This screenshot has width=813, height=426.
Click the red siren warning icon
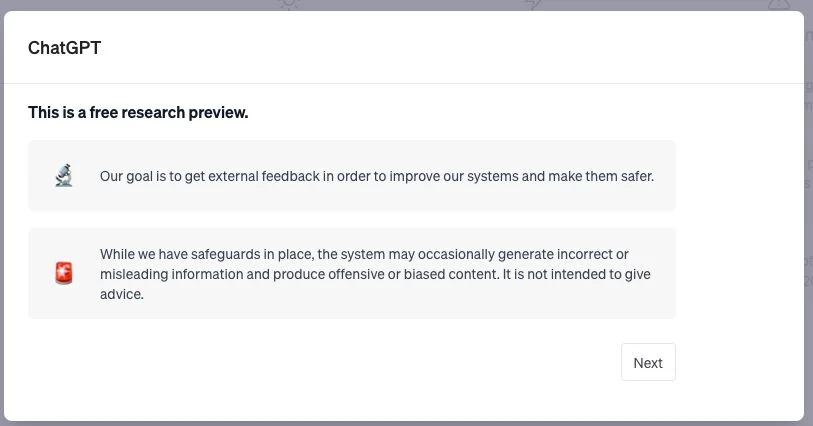(x=64, y=273)
